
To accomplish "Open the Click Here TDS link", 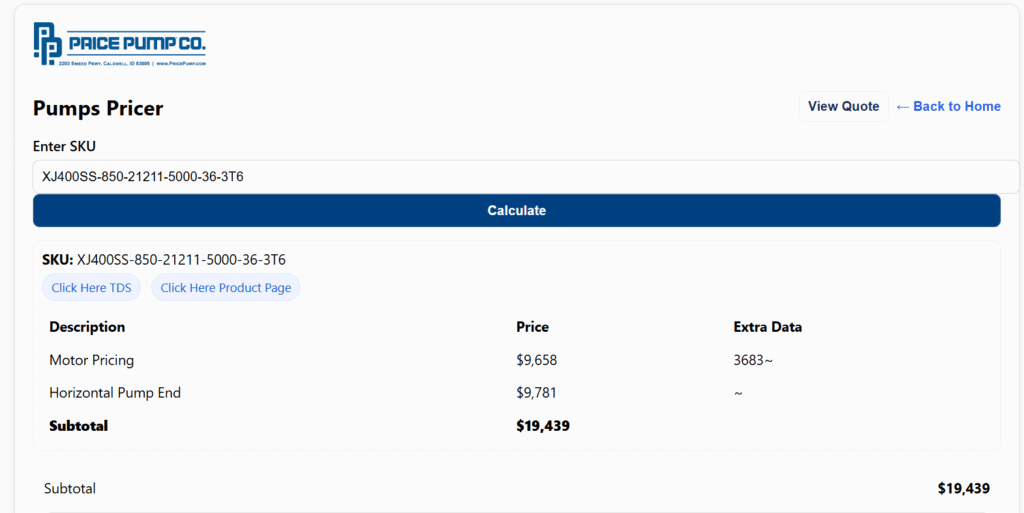I will click(91, 288).
